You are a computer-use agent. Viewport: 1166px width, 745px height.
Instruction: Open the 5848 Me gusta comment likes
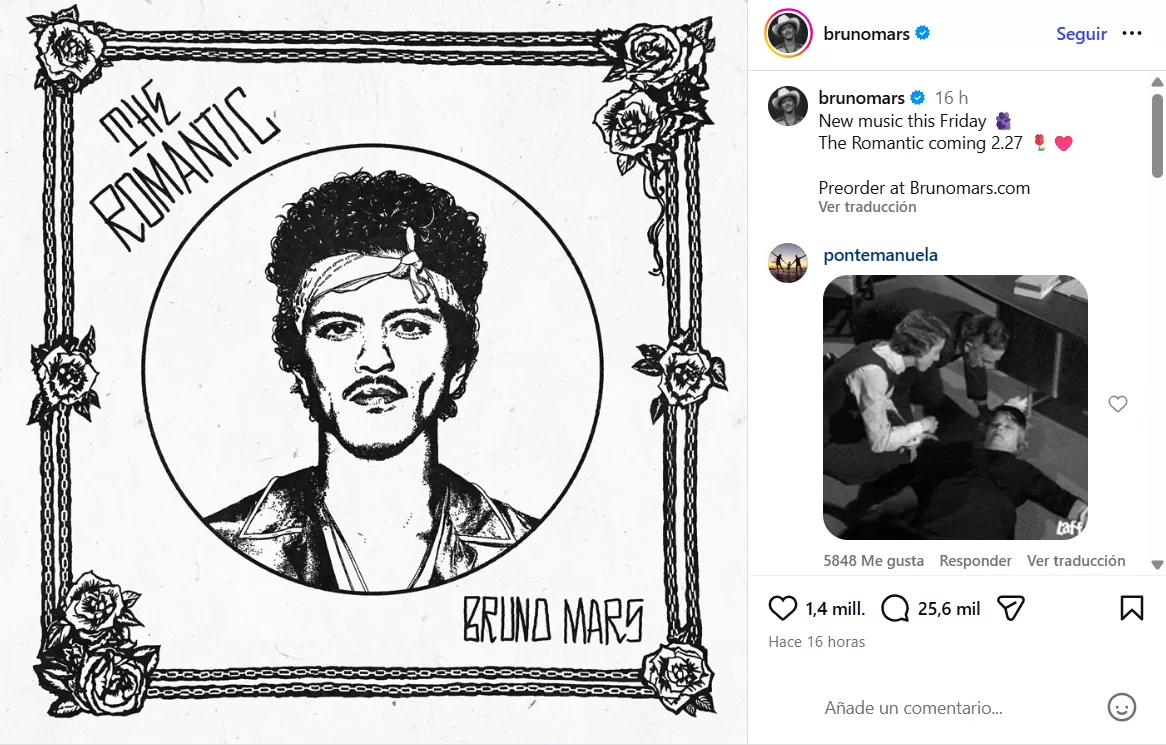coord(873,560)
